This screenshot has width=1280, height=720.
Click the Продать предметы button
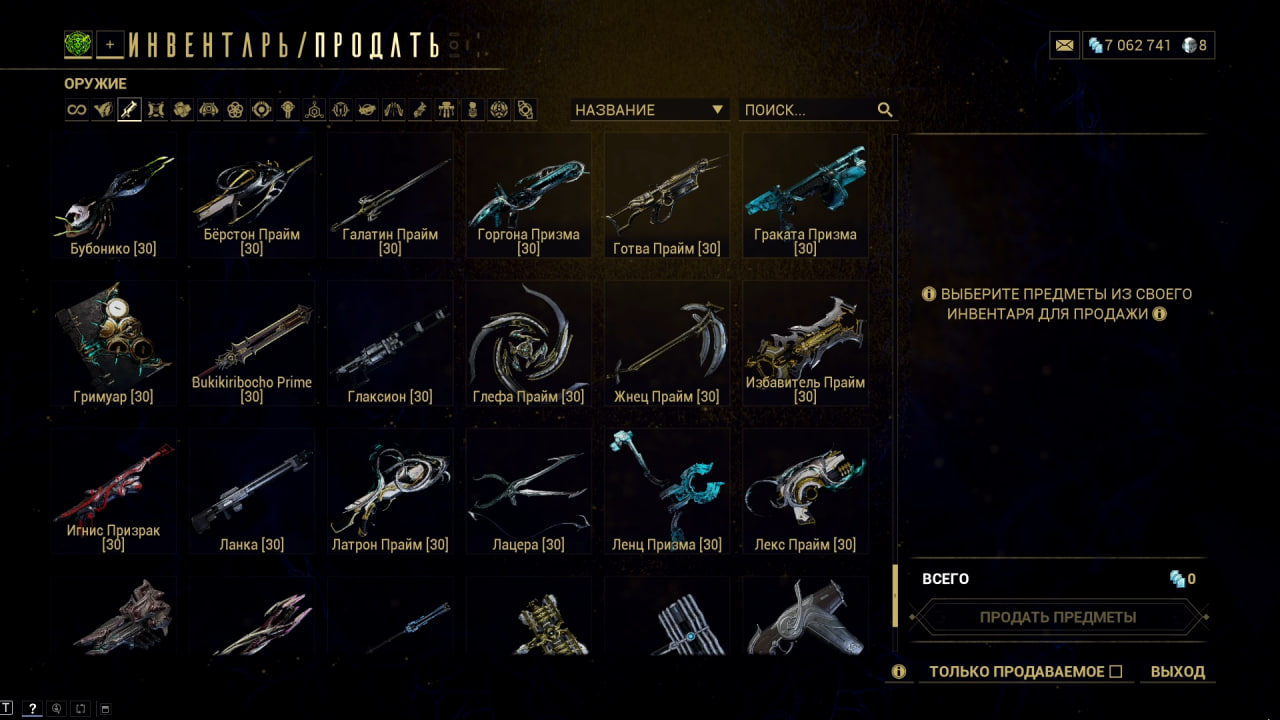click(1058, 617)
